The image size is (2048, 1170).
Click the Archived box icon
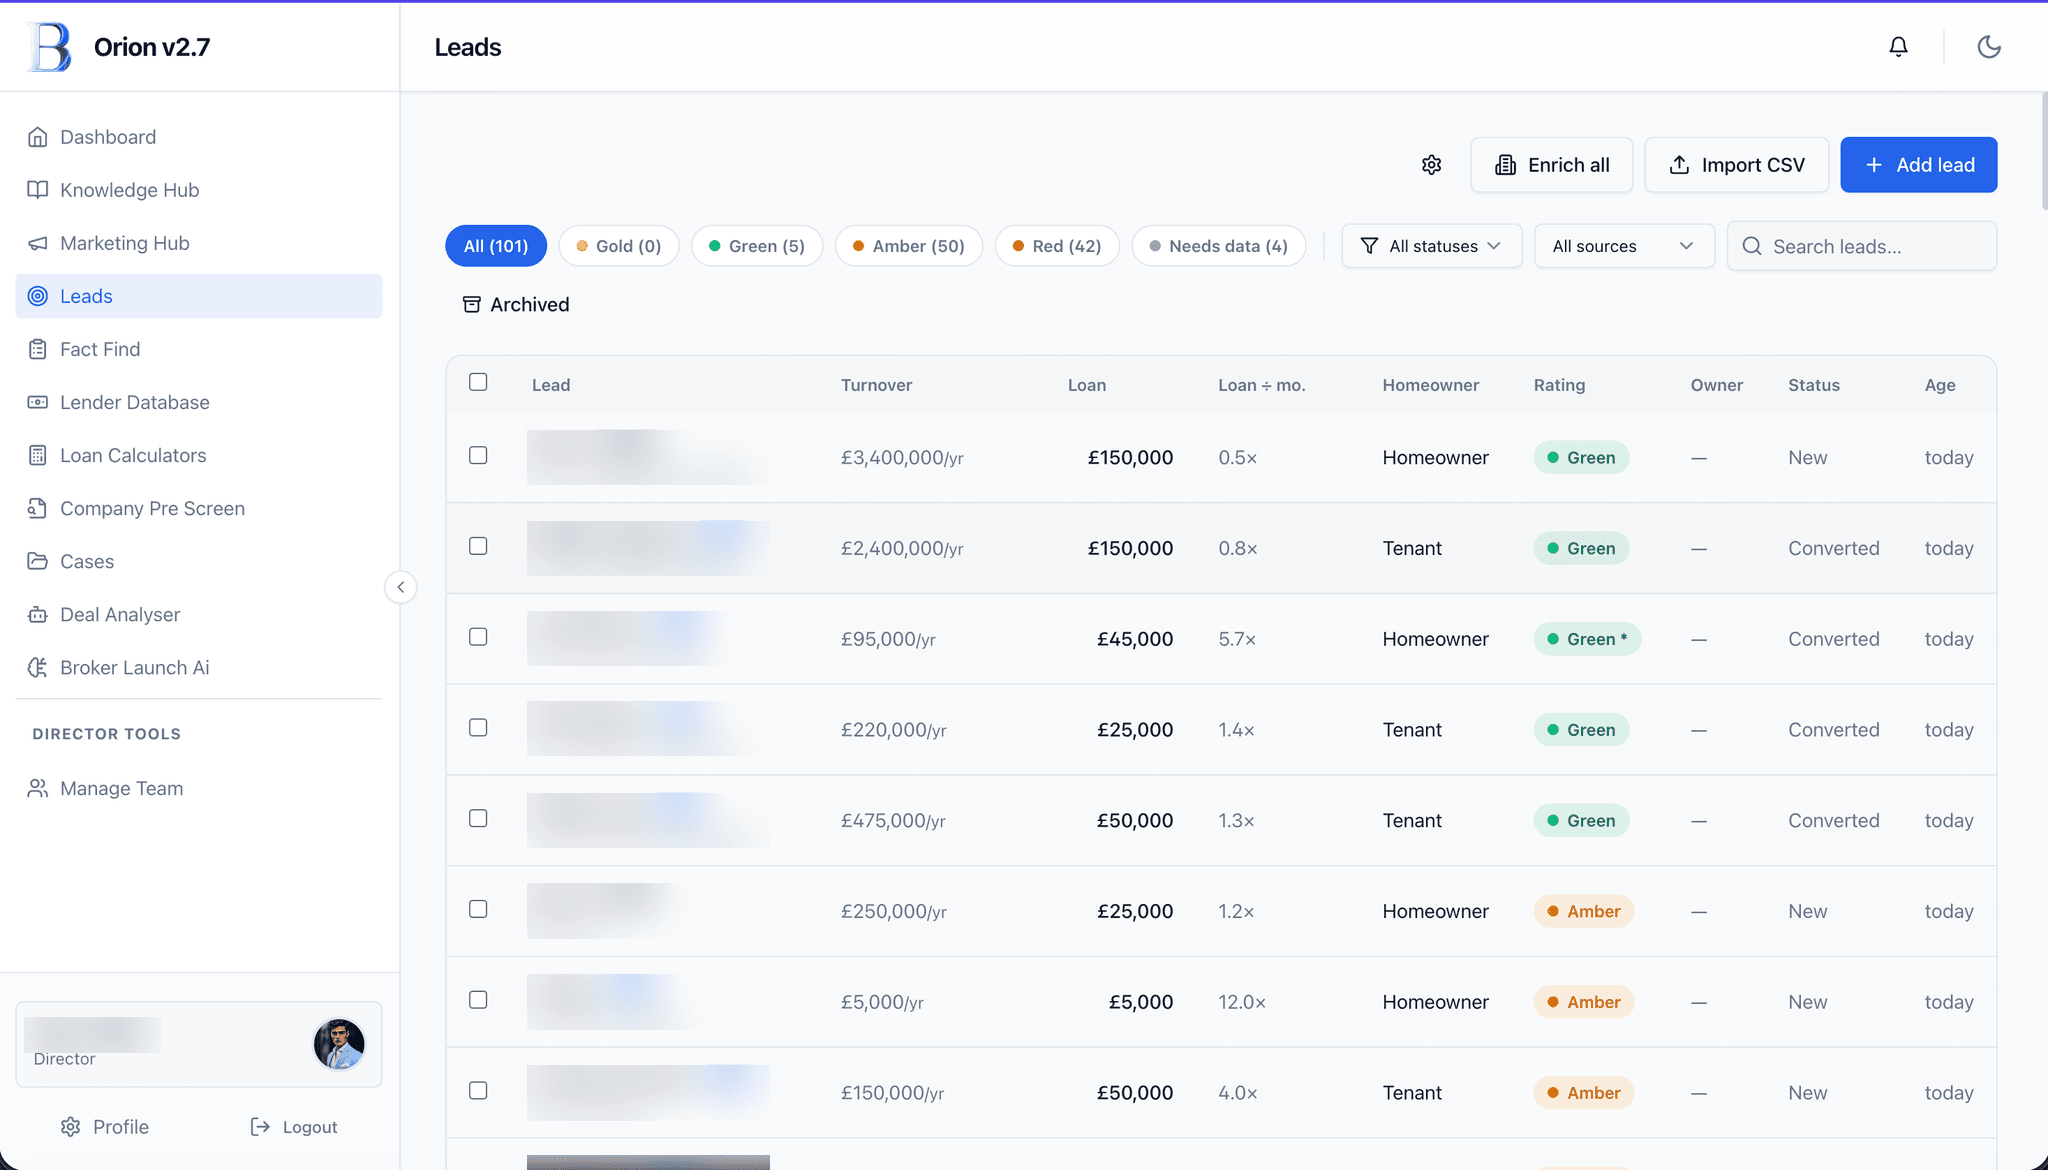[x=472, y=305]
